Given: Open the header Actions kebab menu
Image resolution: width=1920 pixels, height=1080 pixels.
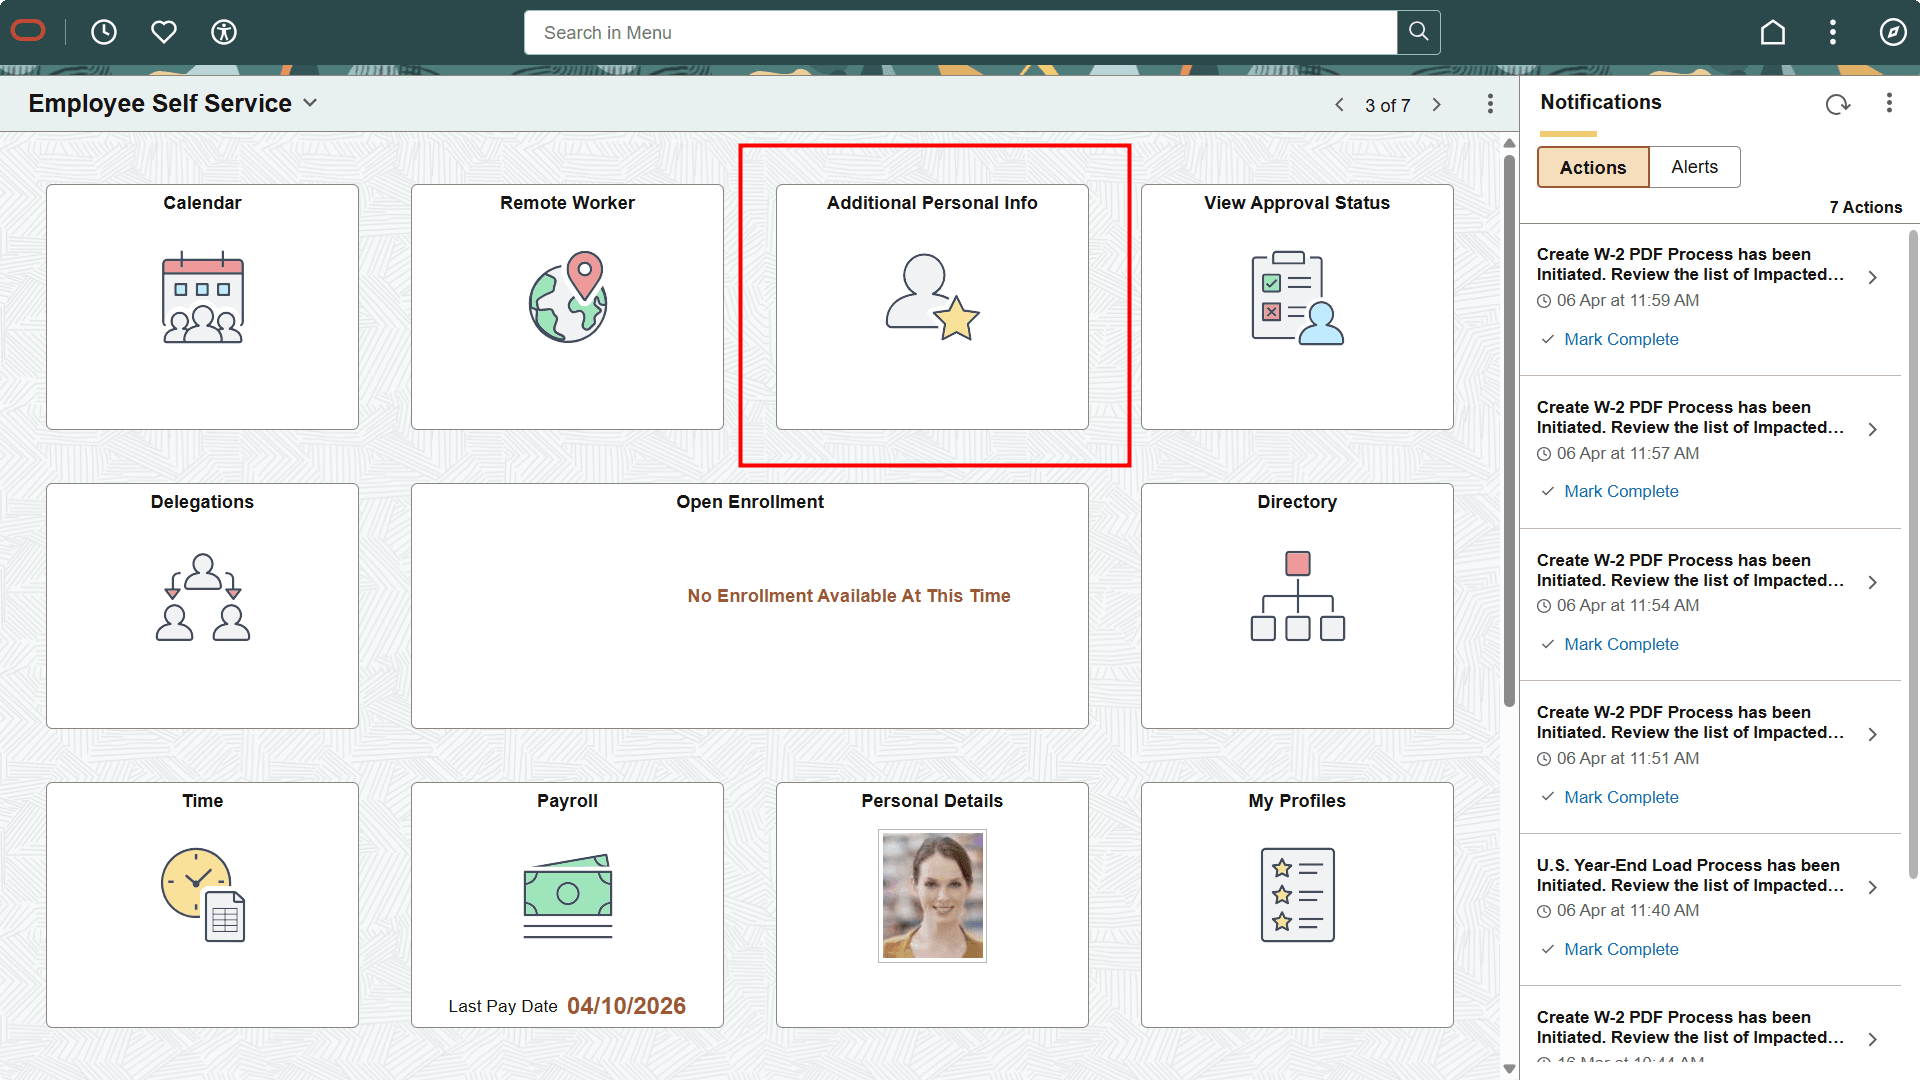Looking at the screenshot, I should tap(1833, 32).
